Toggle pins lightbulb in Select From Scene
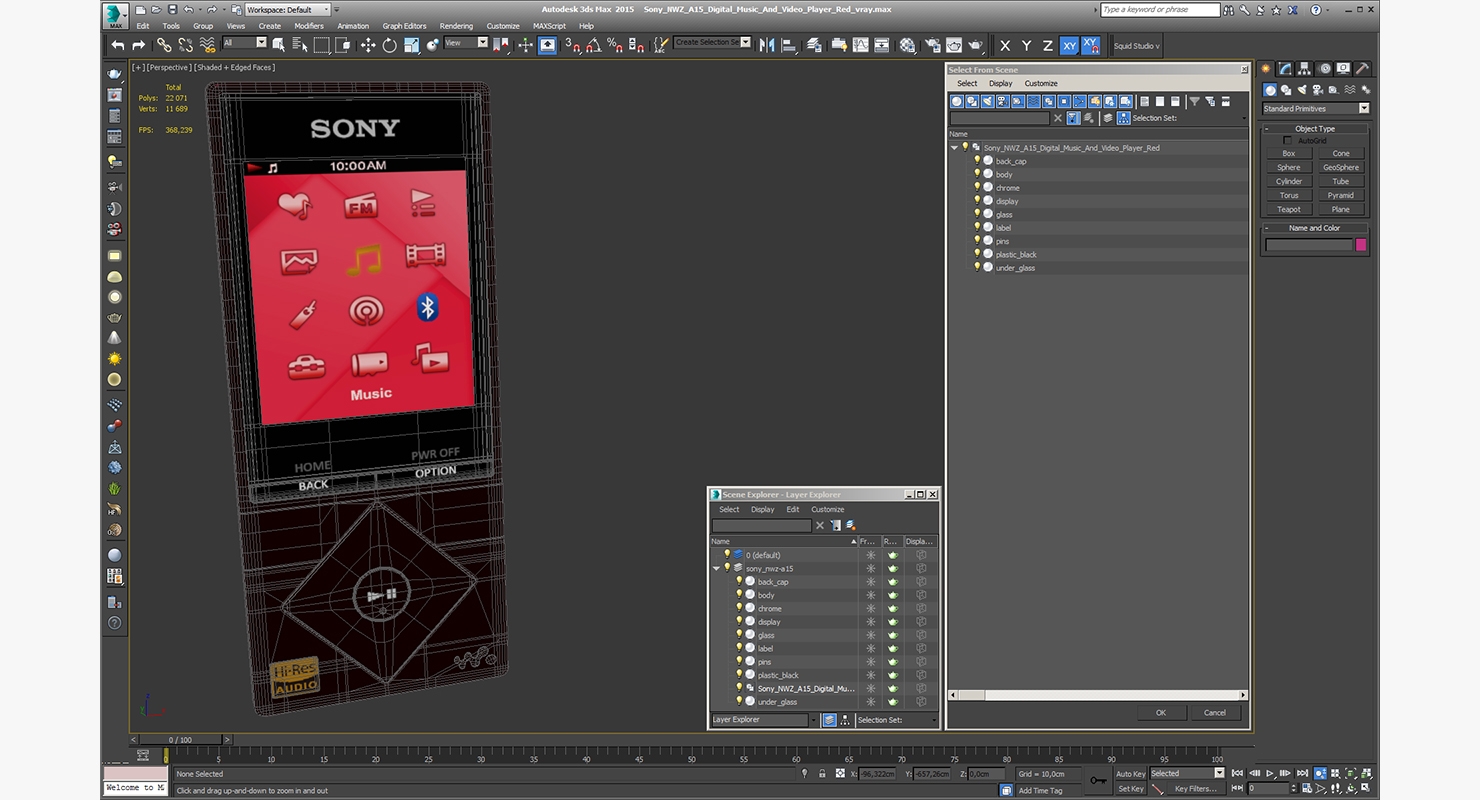This screenshot has width=1480, height=800. point(977,241)
